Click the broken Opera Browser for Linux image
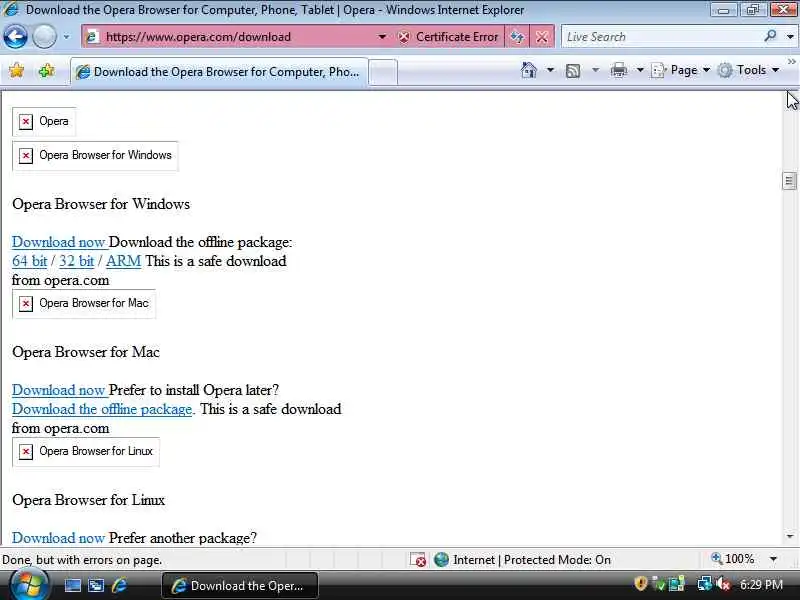800x600 pixels. (x=86, y=452)
